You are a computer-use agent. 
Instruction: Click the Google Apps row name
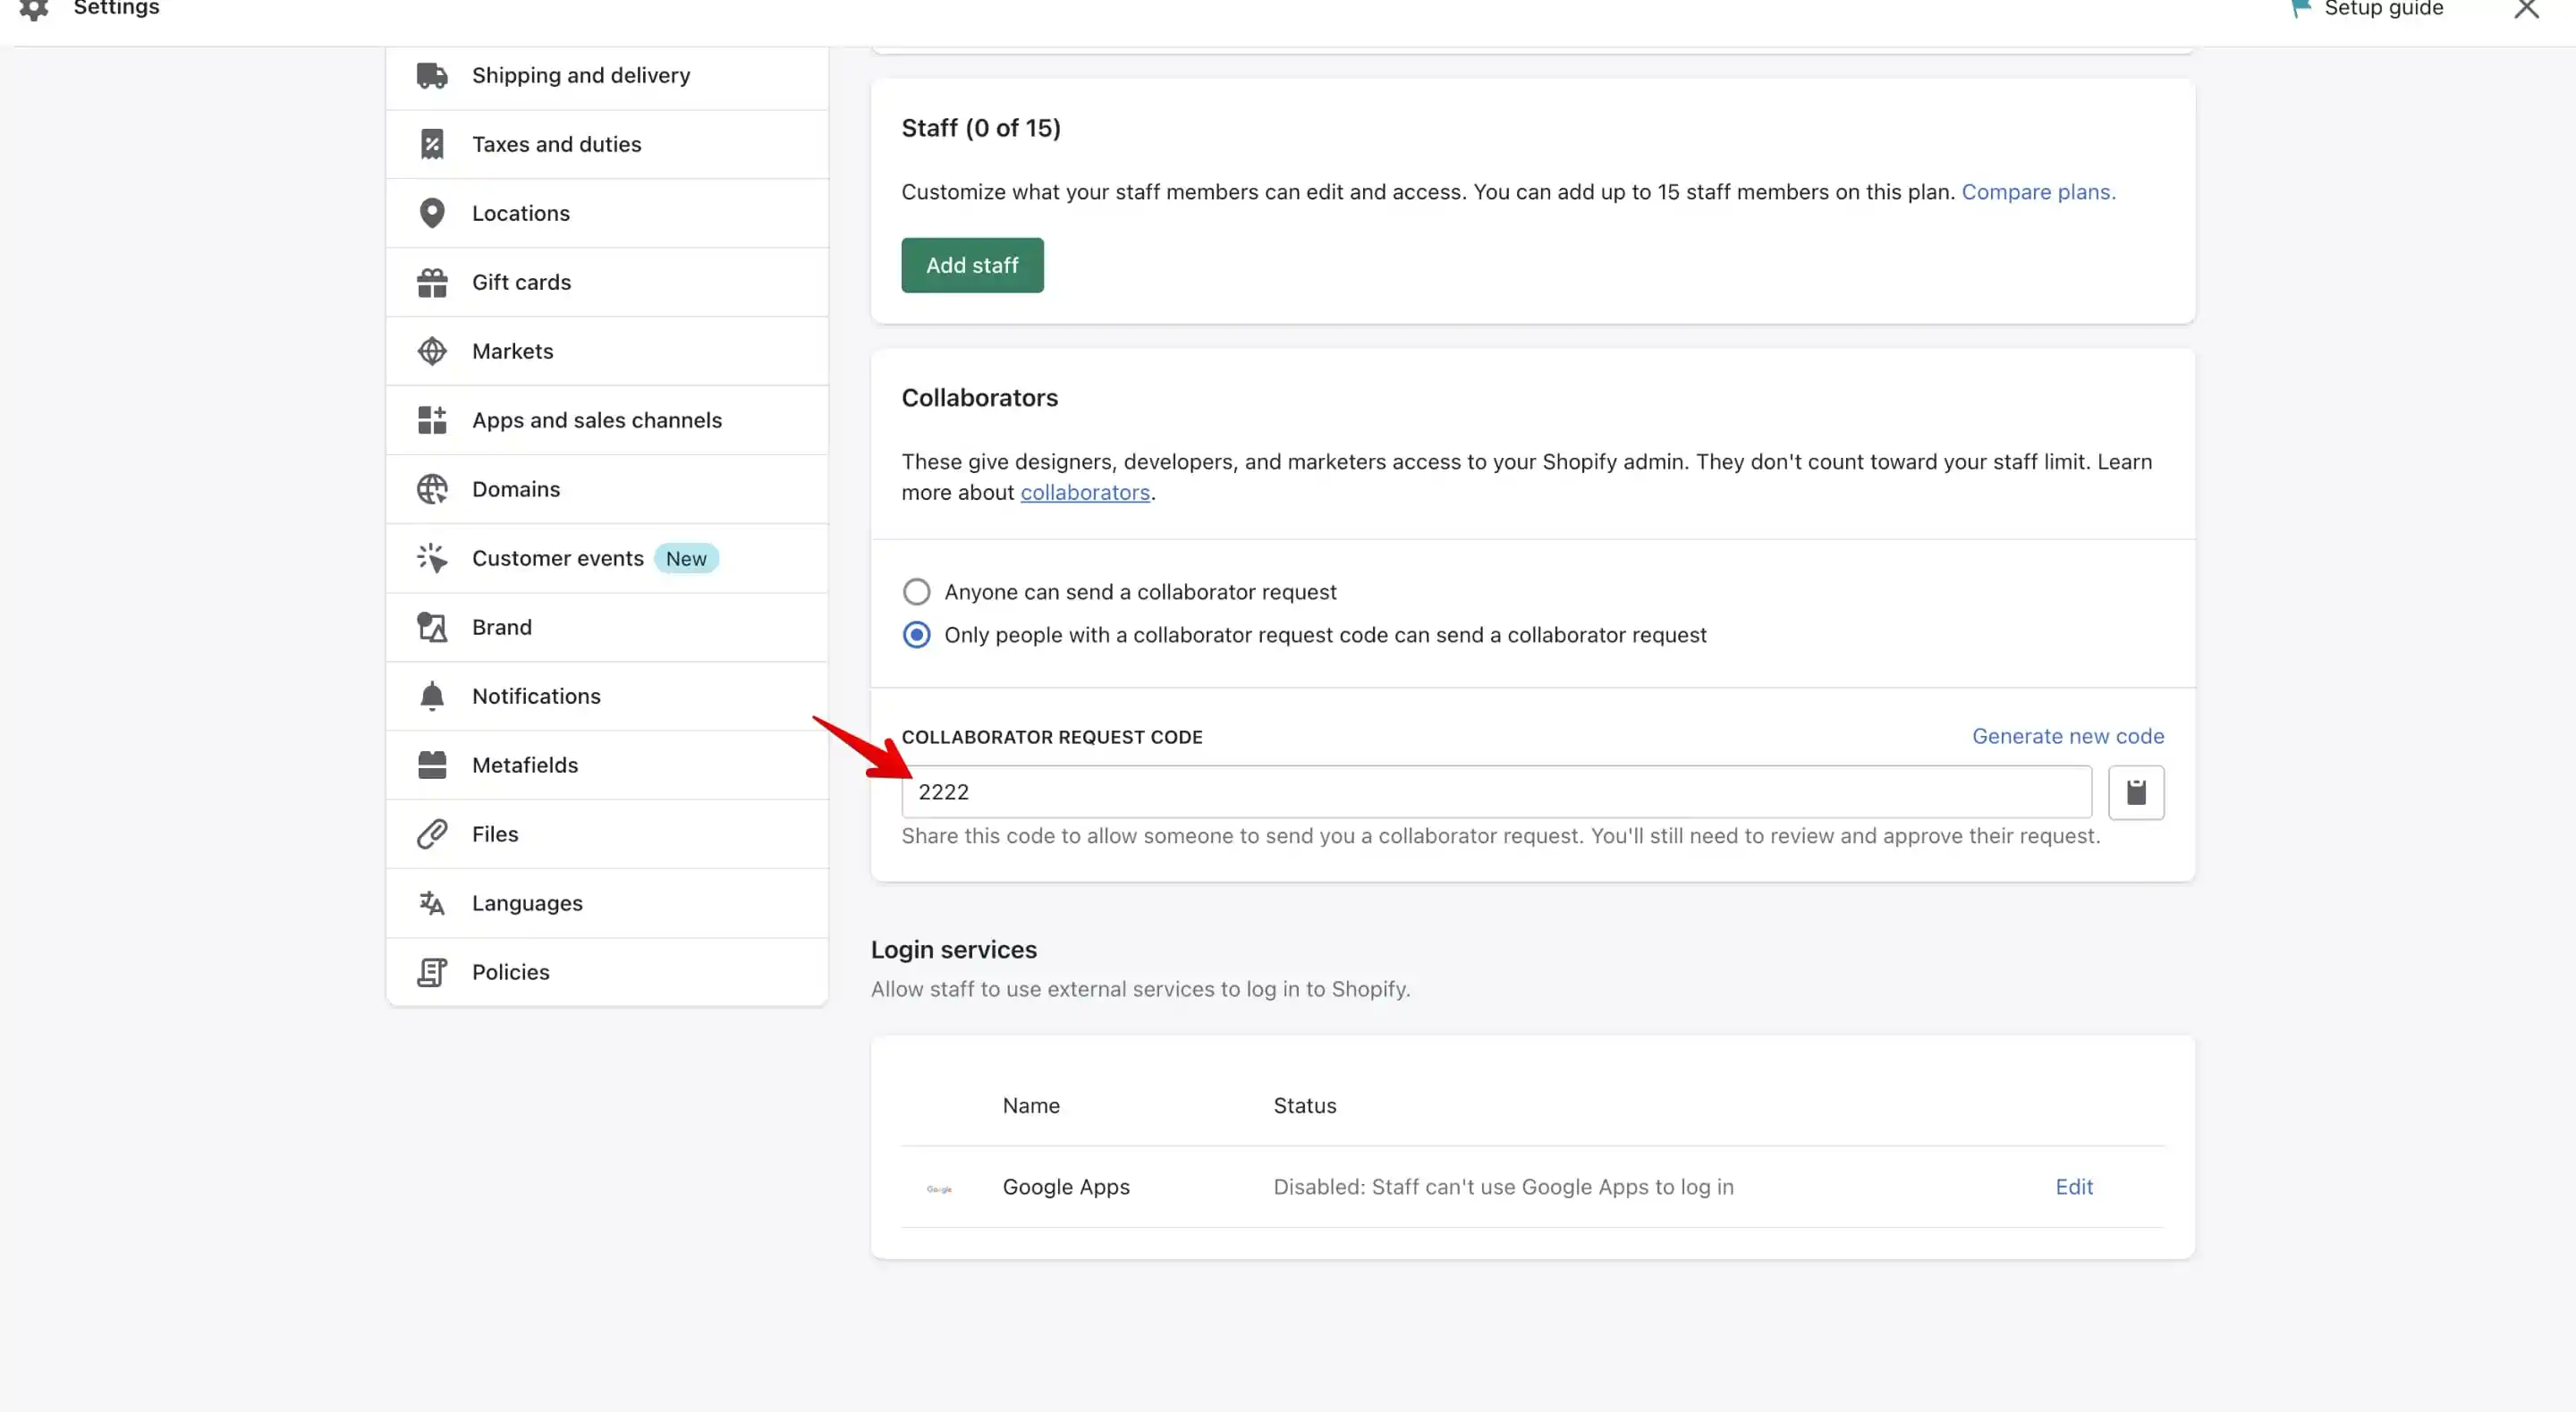pyautogui.click(x=1066, y=1187)
